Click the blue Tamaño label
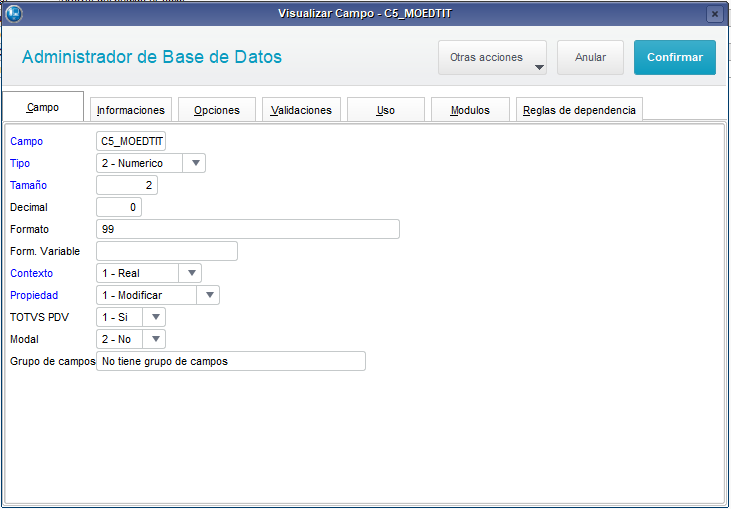 pyautogui.click(x=28, y=185)
